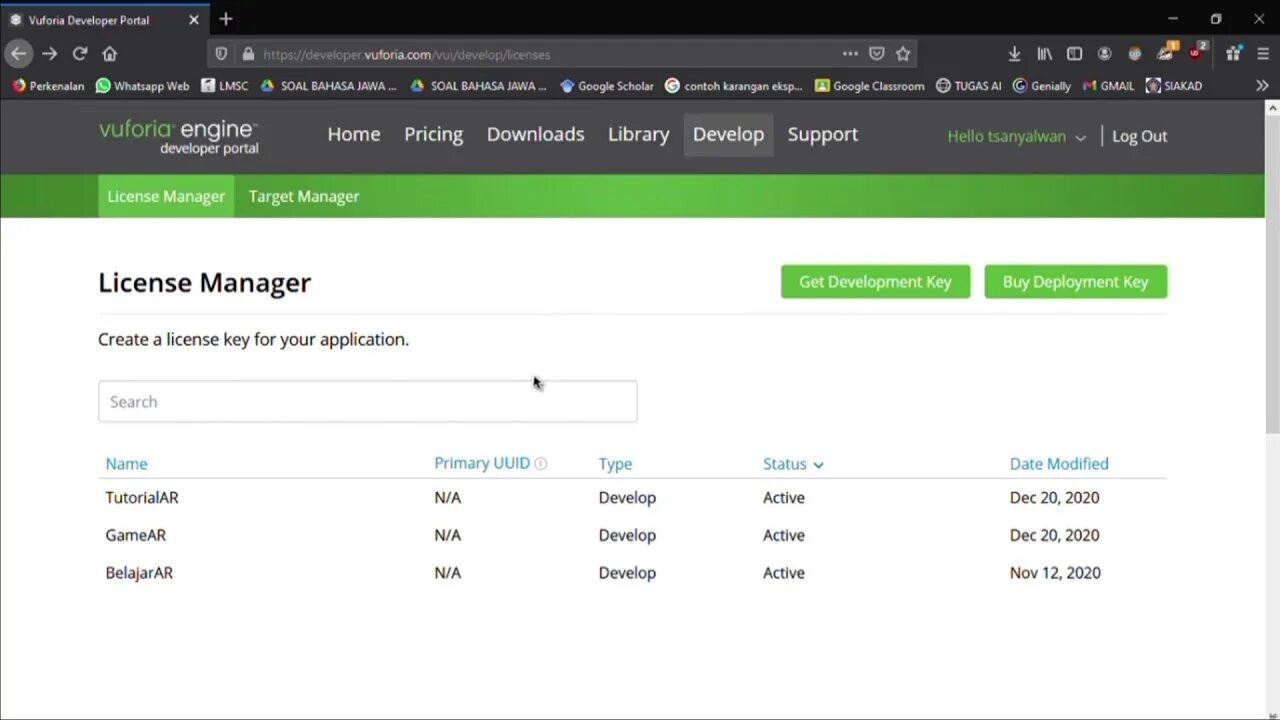Click the uBlock Origin extension icon
The width and height of the screenshot is (1280, 720).
click(x=1197, y=52)
